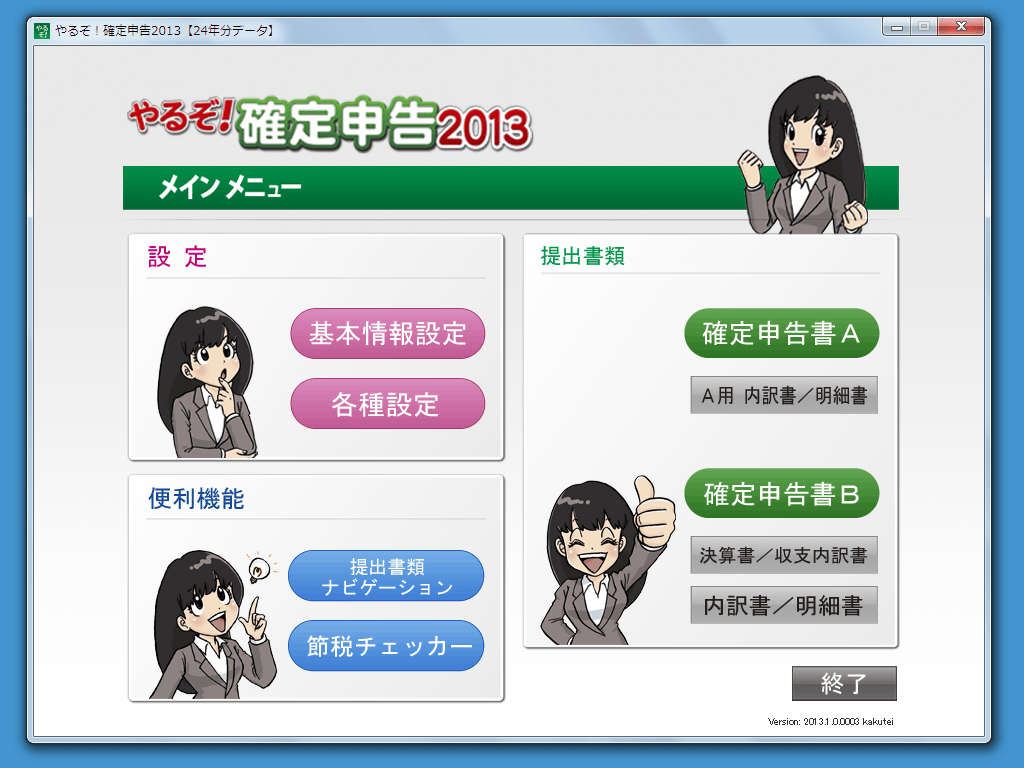Minimize the やるぞ！確定申告2013 window
1024x768 pixels.
coord(897,27)
